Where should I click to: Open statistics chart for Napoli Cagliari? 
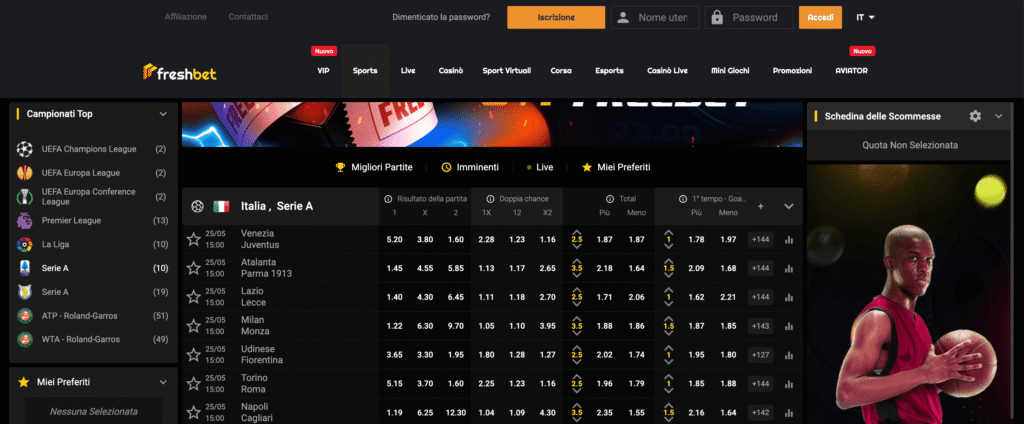point(789,413)
